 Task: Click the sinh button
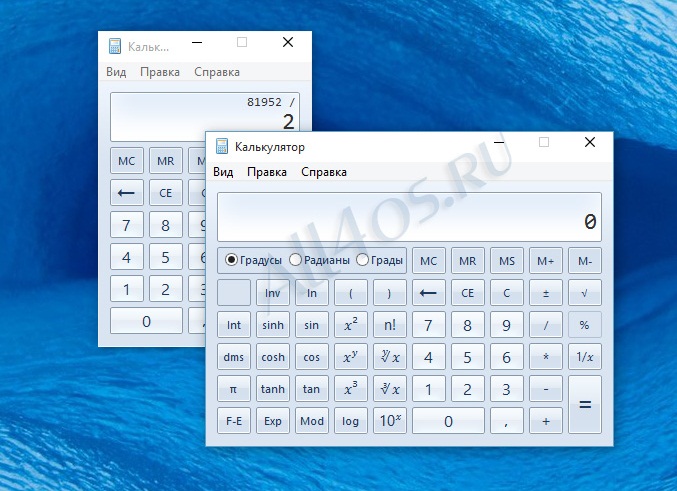point(272,325)
